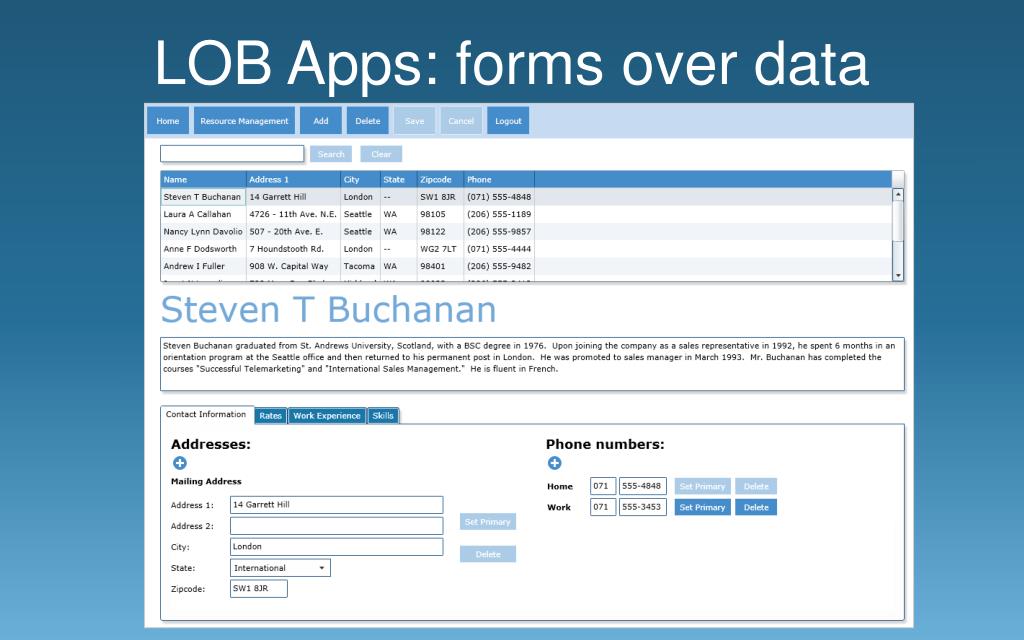Edit Work phone area code field

click(x=603, y=507)
